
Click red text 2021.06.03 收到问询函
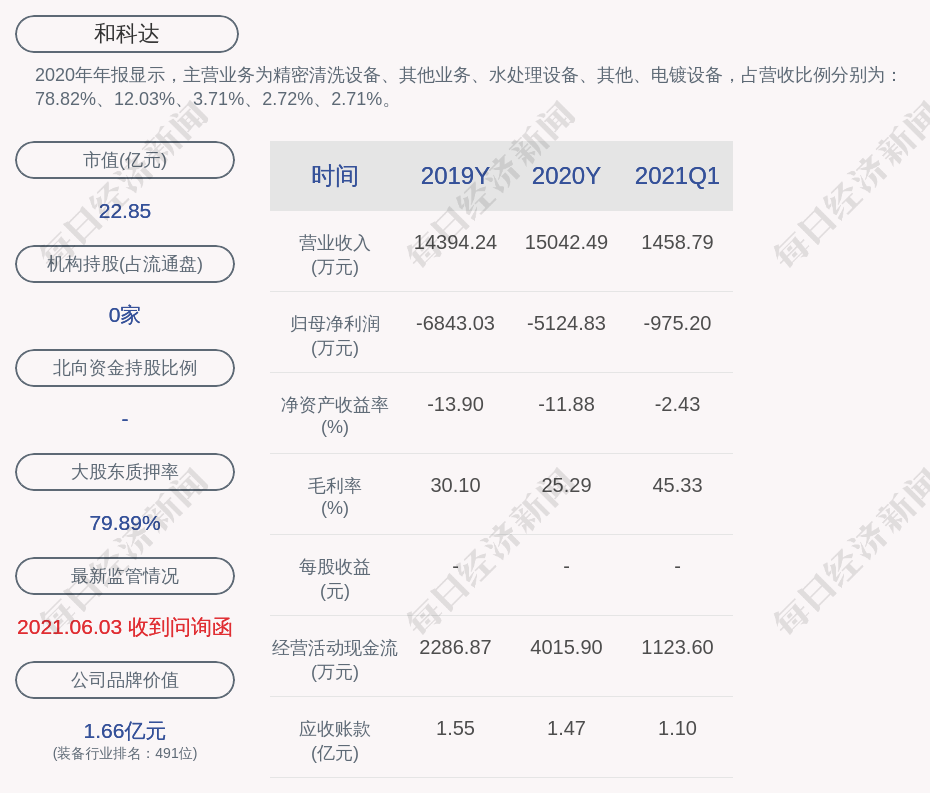tap(125, 627)
